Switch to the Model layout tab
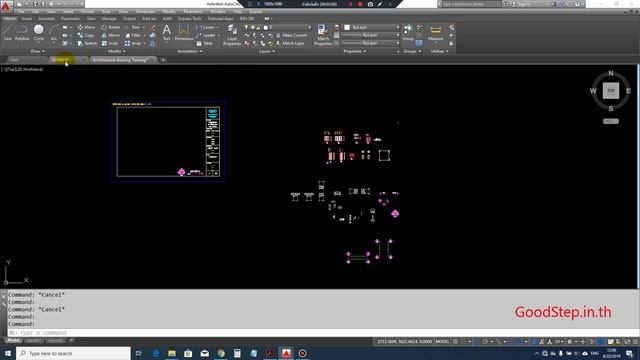Viewport: 640px width, 360px height. pos(13,340)
